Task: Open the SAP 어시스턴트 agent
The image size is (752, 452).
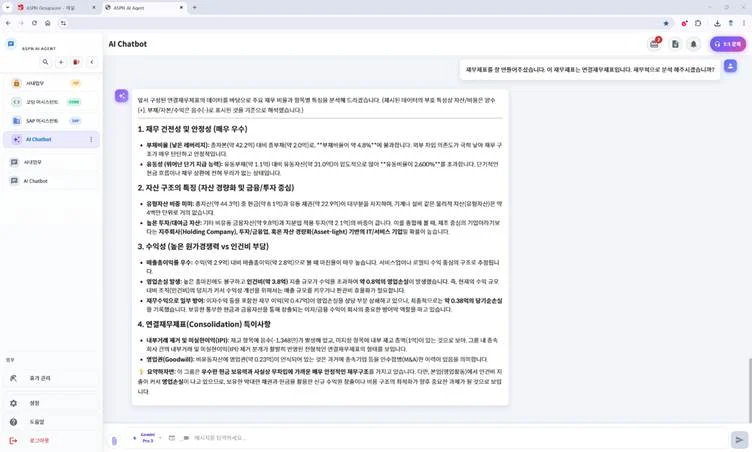Action: [51, 120]
